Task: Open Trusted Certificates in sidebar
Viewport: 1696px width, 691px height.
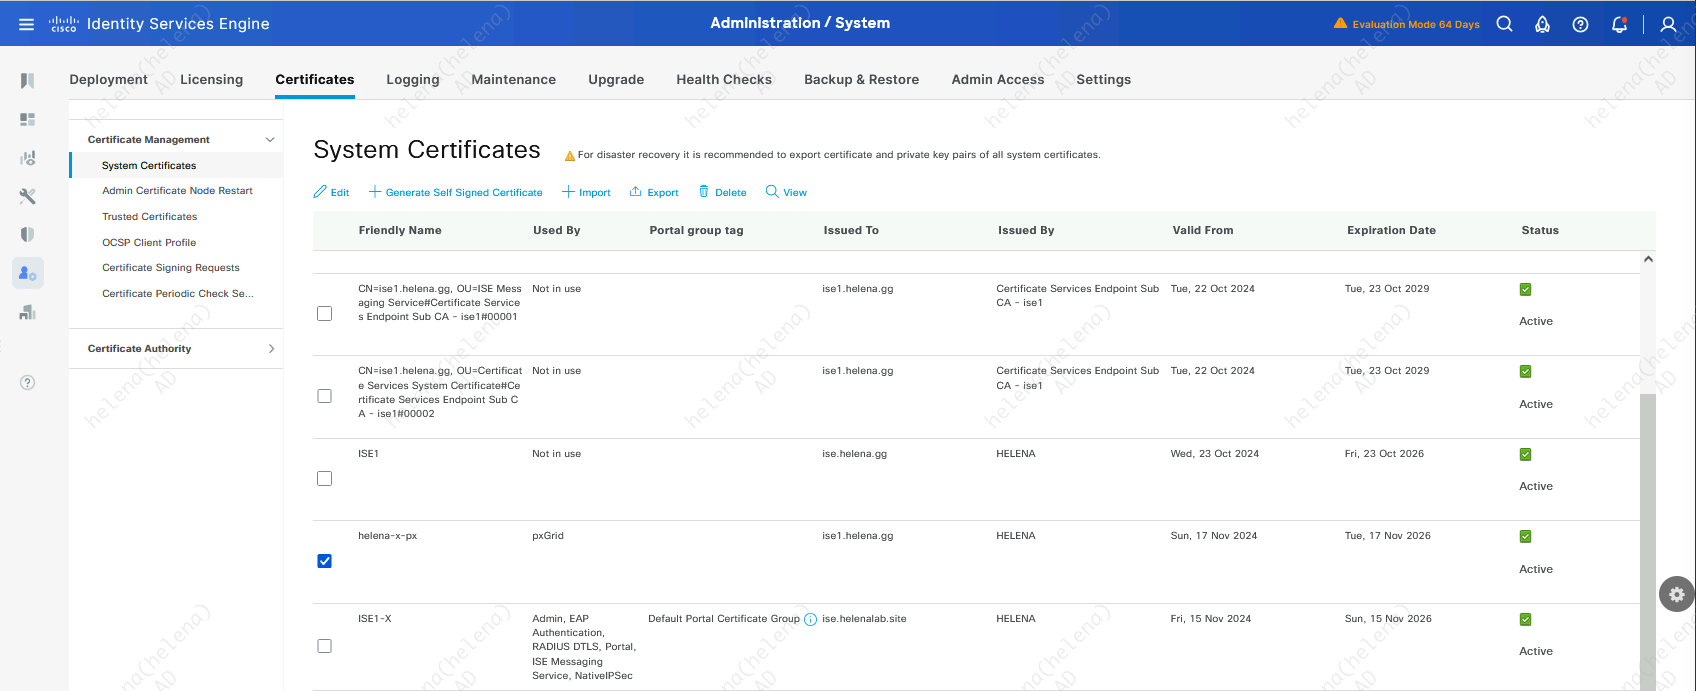Action: (149, 217)
